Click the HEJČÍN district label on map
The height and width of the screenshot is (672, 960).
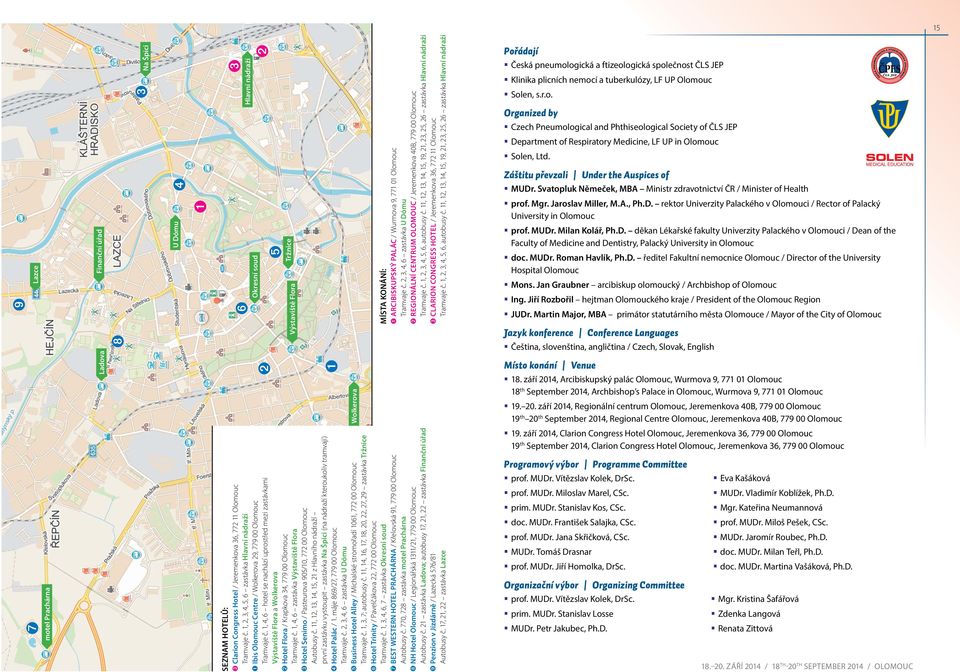[50, 337]
